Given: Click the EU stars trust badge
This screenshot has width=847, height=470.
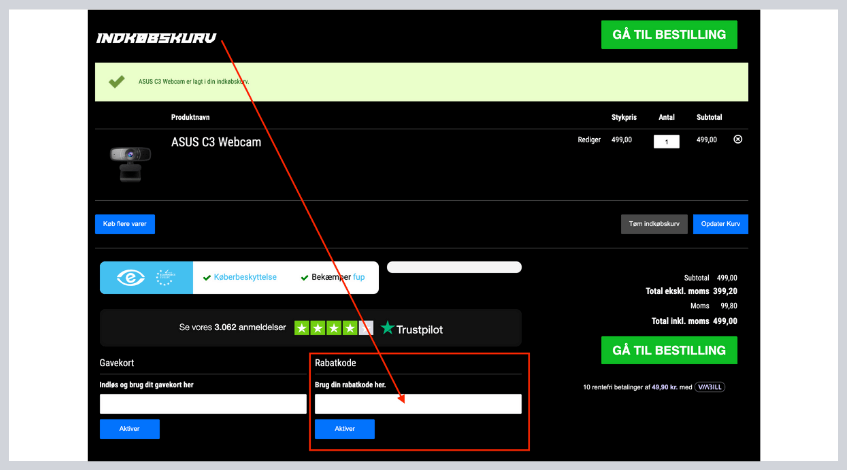Looking at the screenshot, I should (165, 277).
